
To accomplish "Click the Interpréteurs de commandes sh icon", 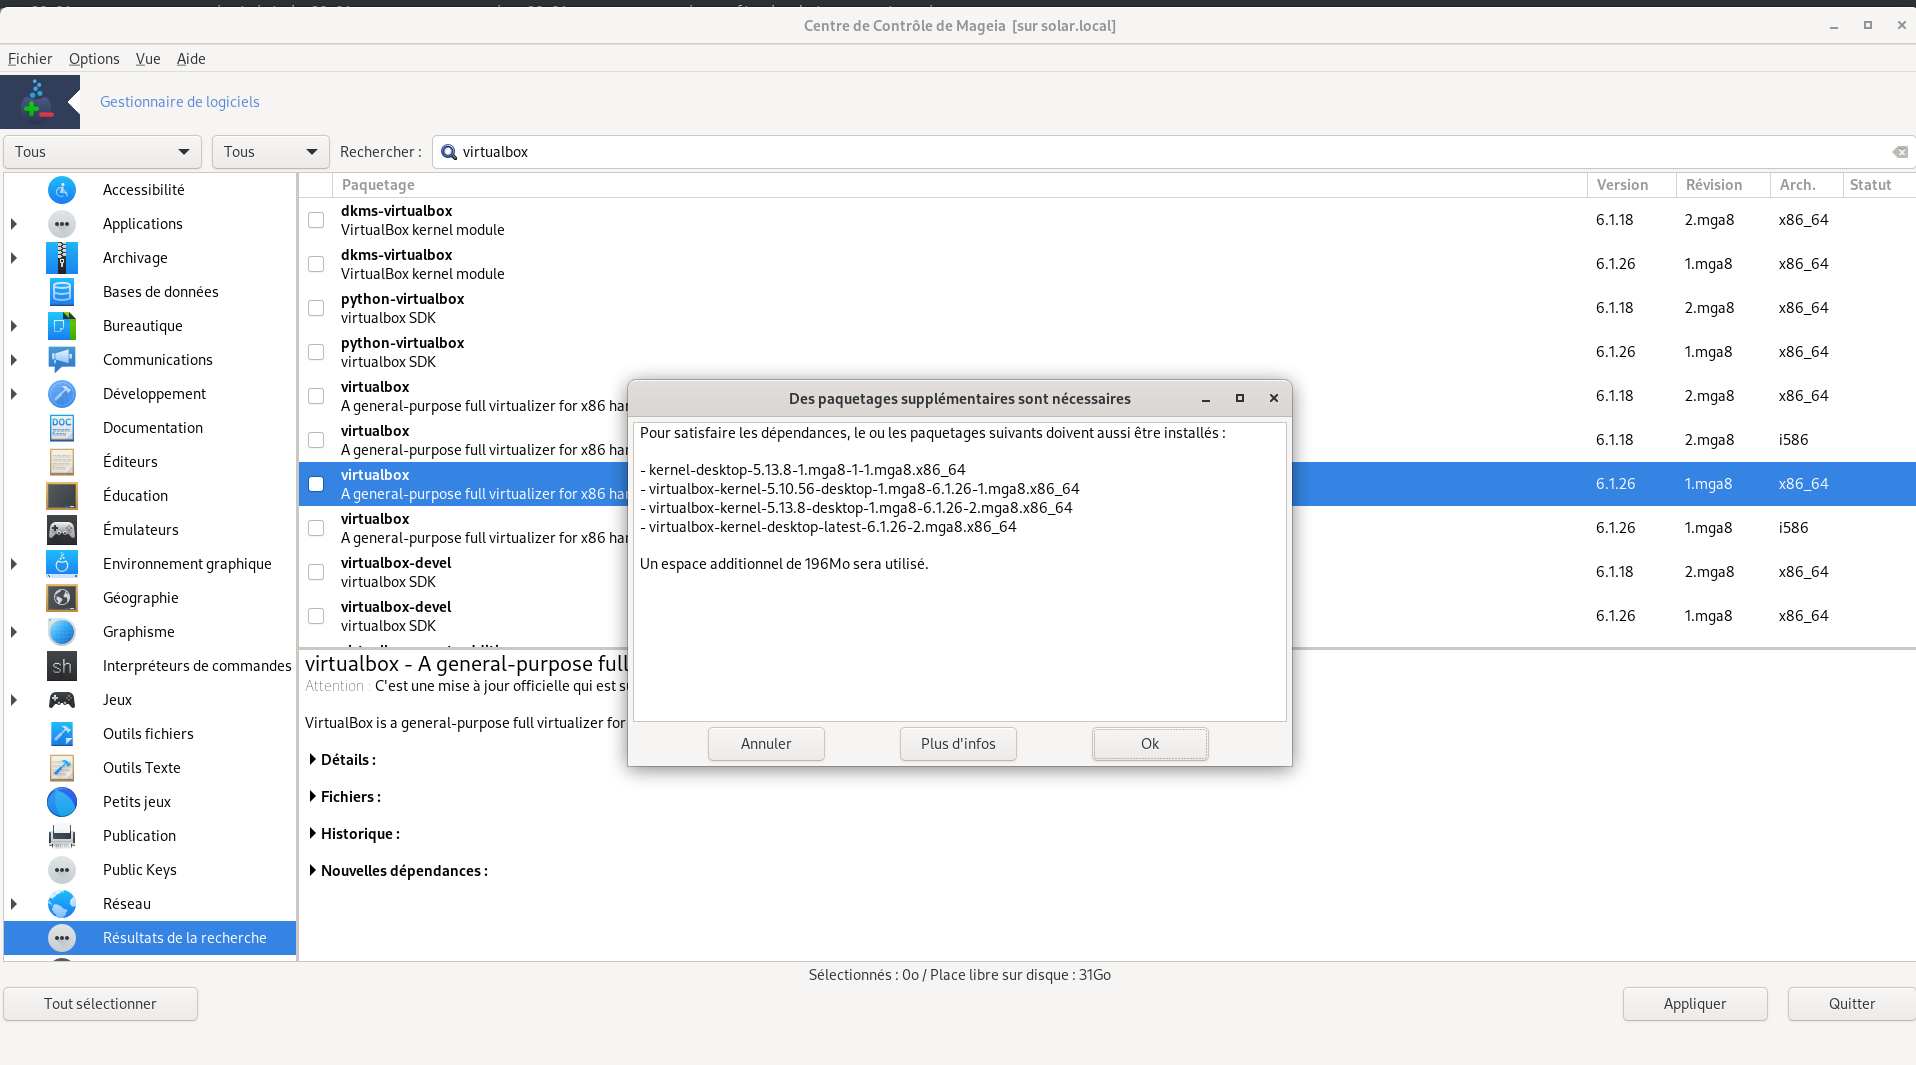I will [x=62, y=666].
